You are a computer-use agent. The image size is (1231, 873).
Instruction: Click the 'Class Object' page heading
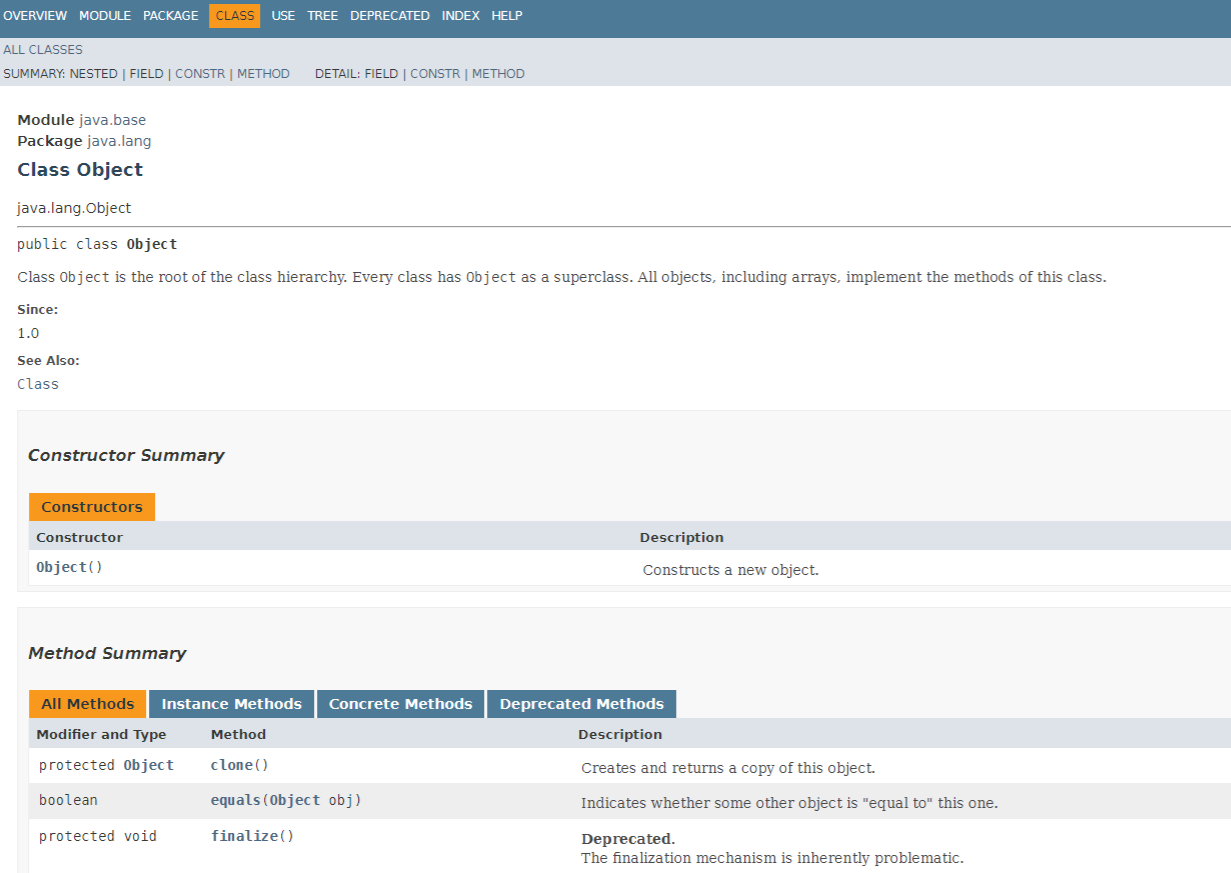pyautogui.click(x=80, y=170)
